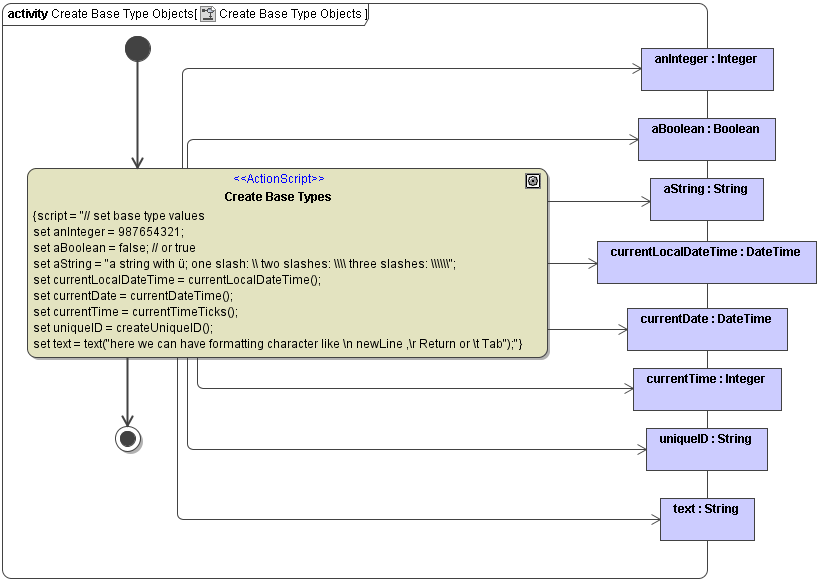Click the bold activity keyword label
This screenshot has height=583, width=820.
tap(27, 14)
